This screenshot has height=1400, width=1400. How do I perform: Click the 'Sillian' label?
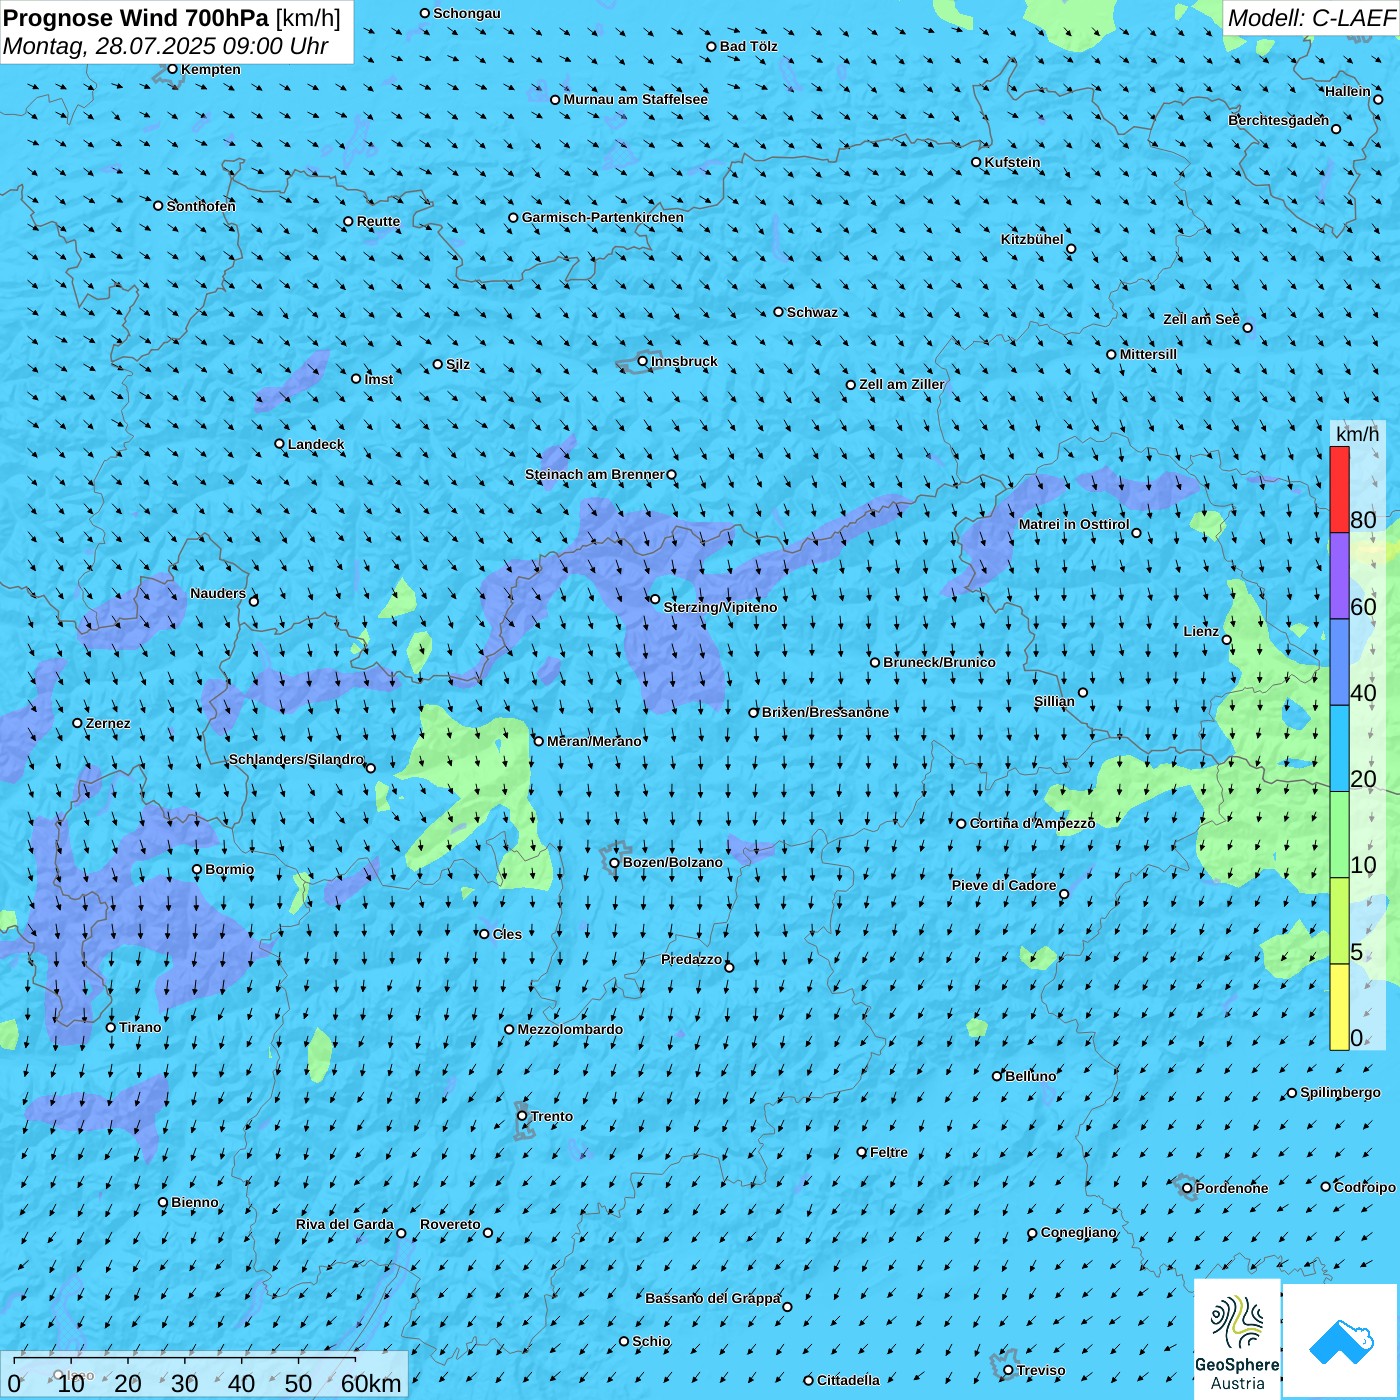click(1054, 701)
